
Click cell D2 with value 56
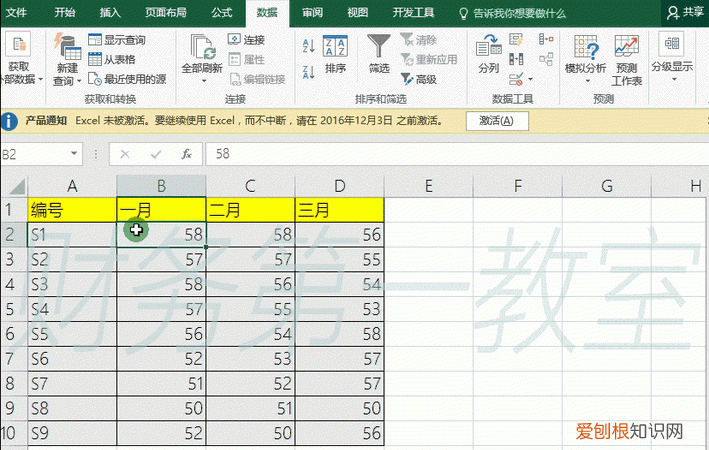[x=339, y=235]
